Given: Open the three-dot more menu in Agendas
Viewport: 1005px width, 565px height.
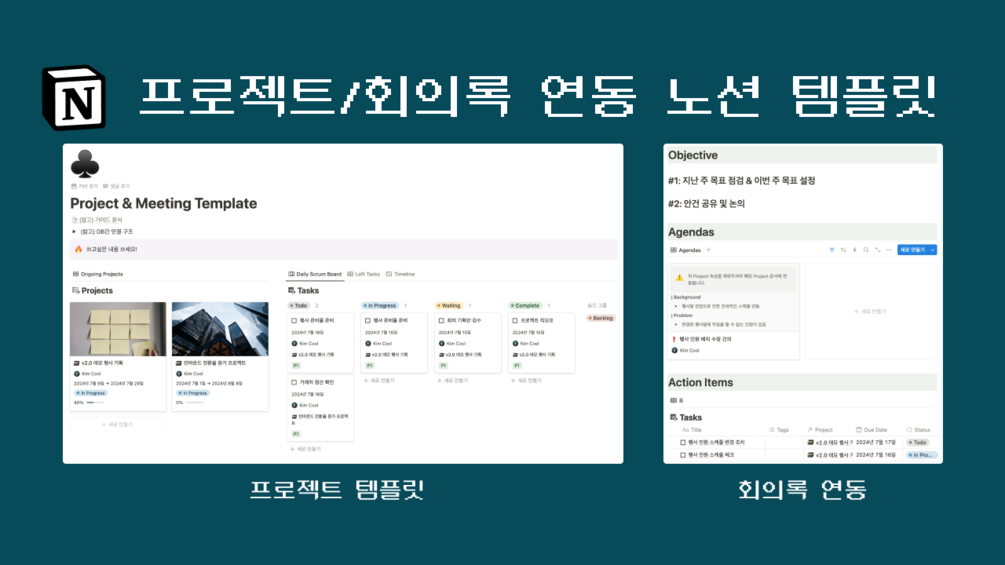Looking at the screenshot, I should click(889, 250).
